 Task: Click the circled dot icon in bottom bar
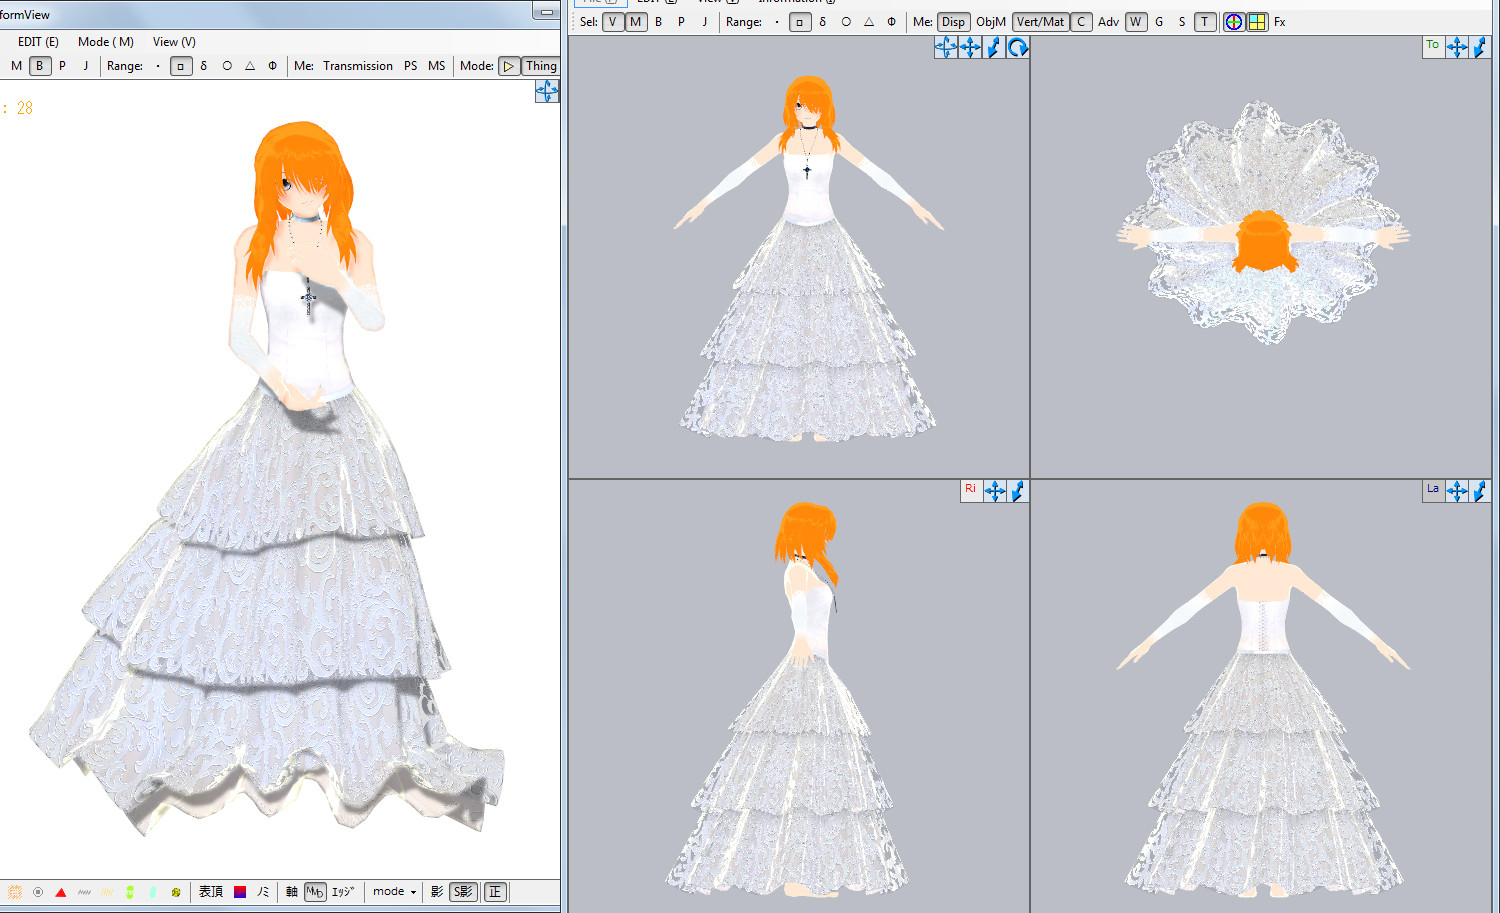click(x=38, y=892)
